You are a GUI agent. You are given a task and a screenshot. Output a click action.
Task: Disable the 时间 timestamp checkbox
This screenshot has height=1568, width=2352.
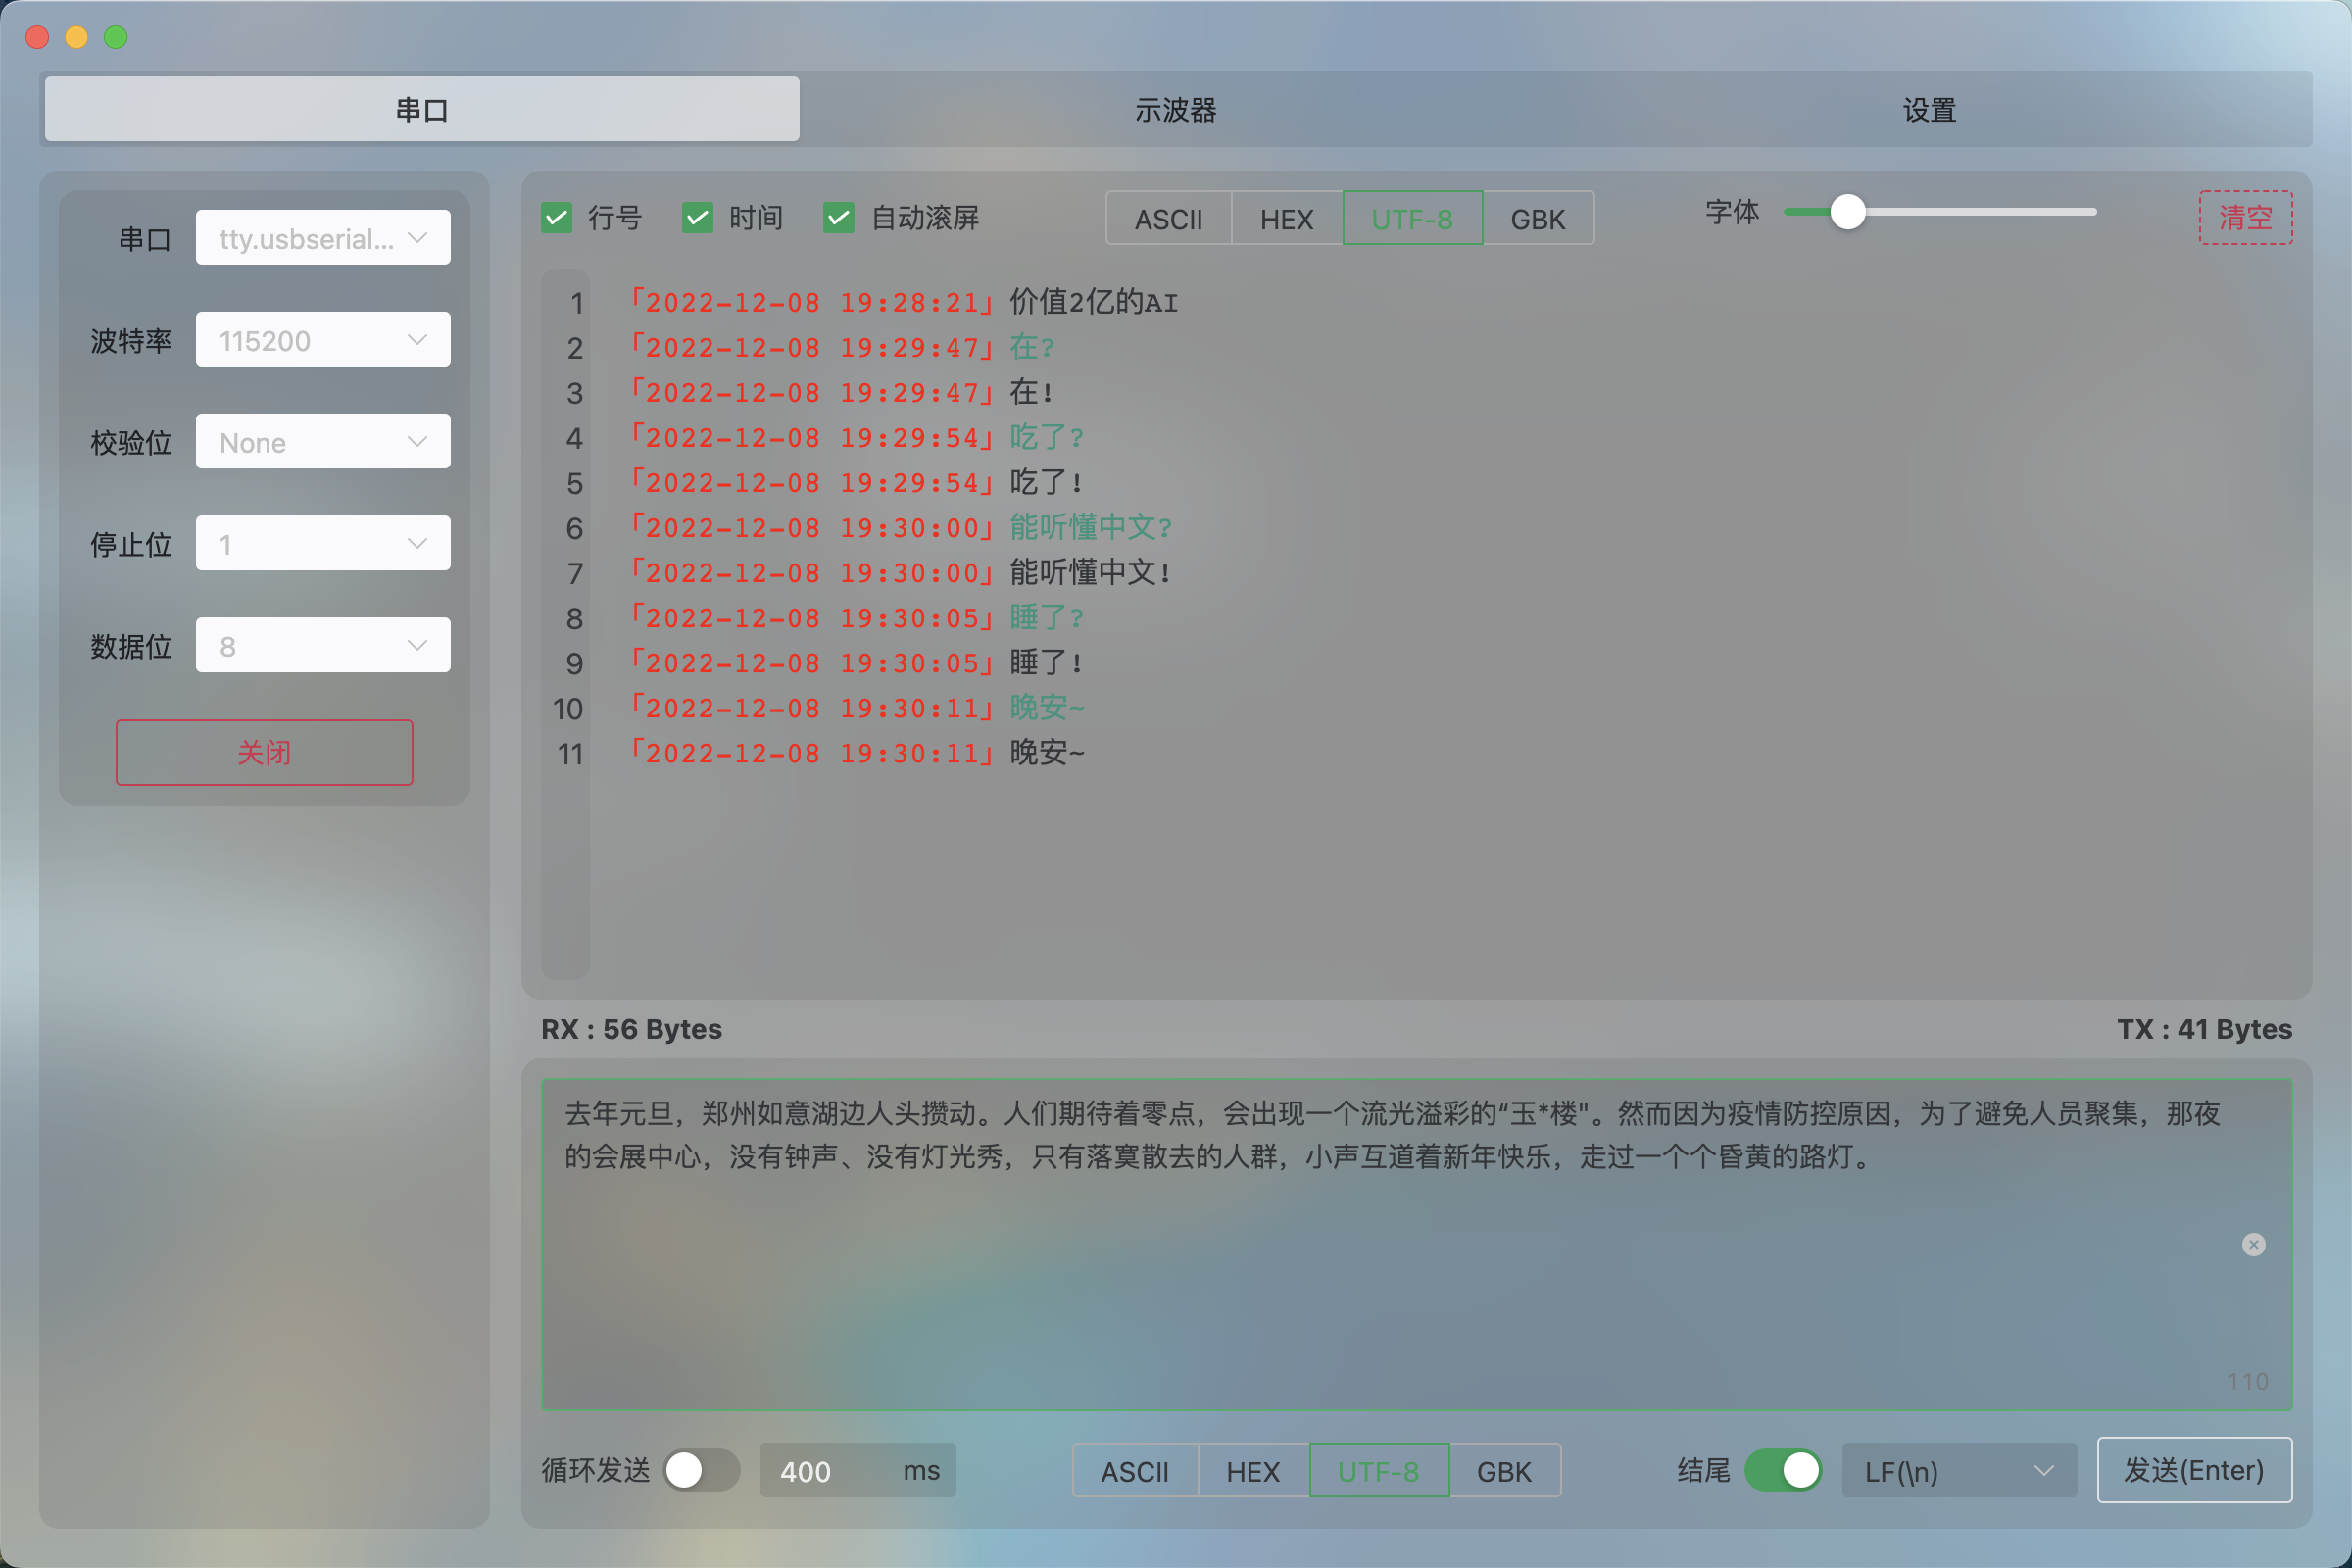[x=698, y=218]
